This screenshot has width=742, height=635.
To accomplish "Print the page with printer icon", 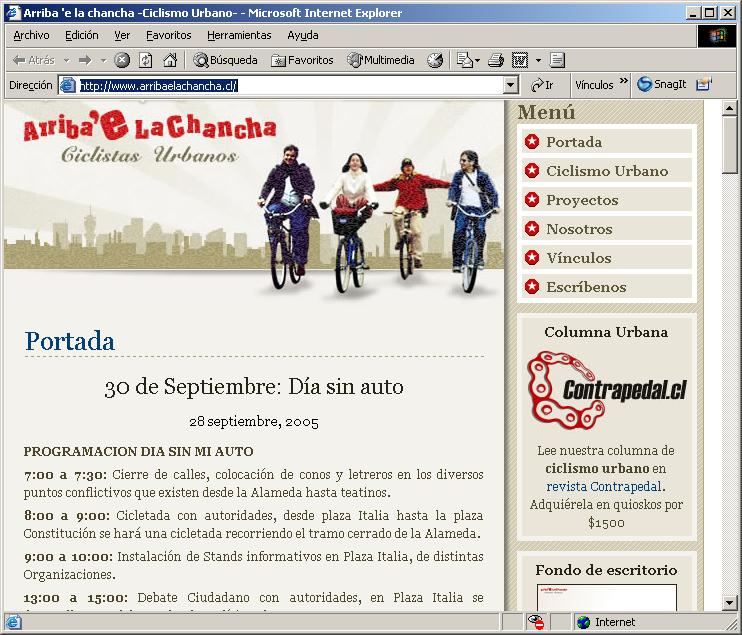I will (496, 60).
